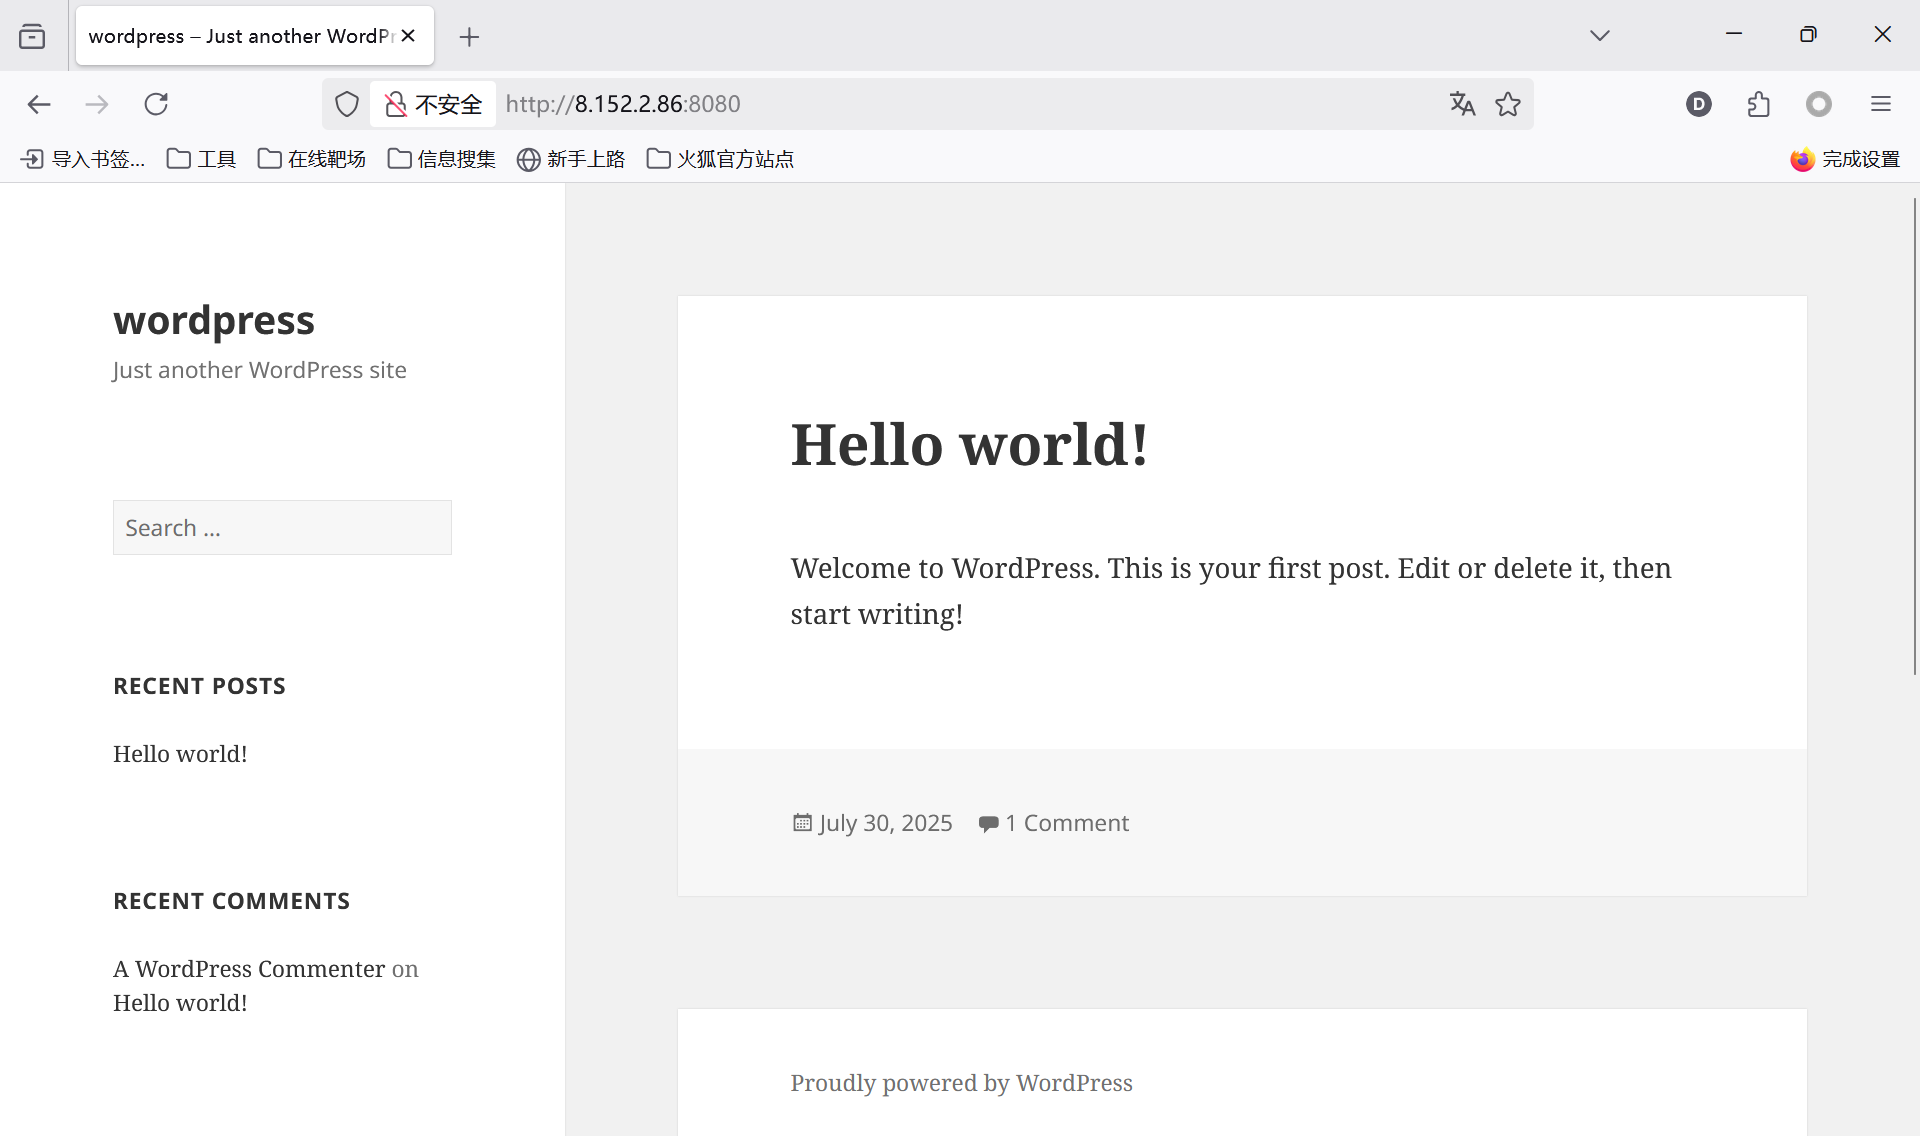1920x1136 pixels.
Task: Open the Firefox recent browsing view icon
Action: tap(32, 36)
